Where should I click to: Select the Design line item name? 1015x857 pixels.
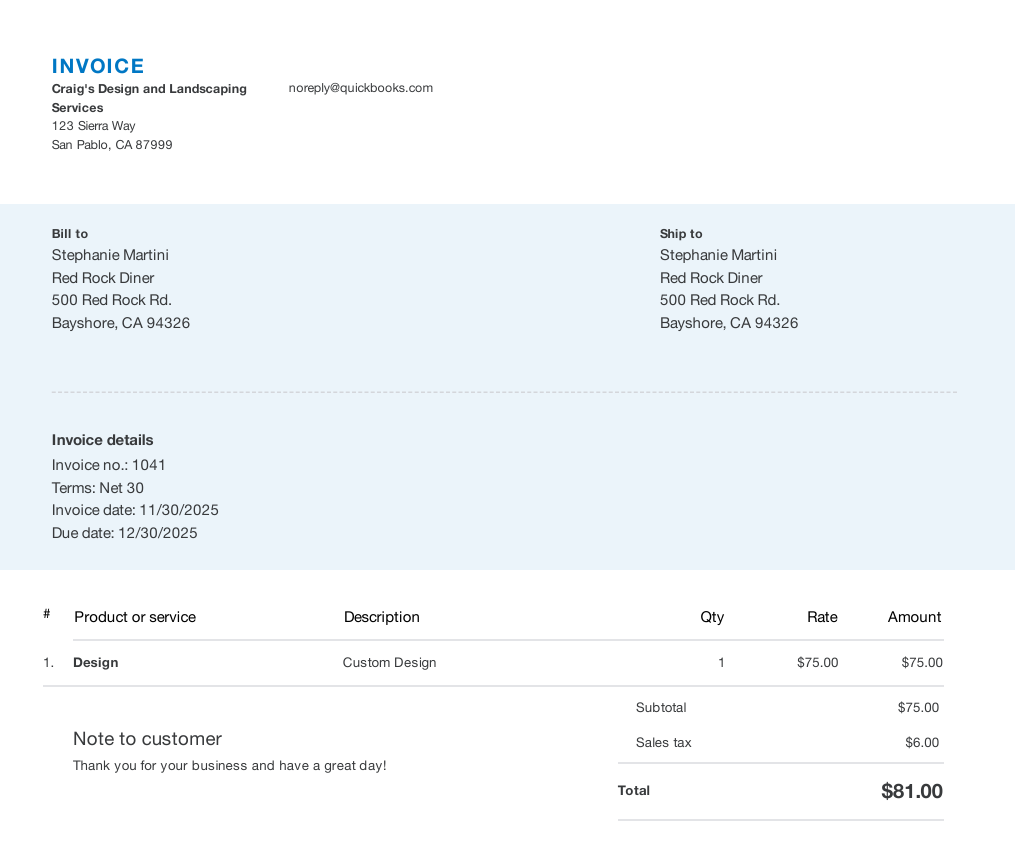[96, 663]
